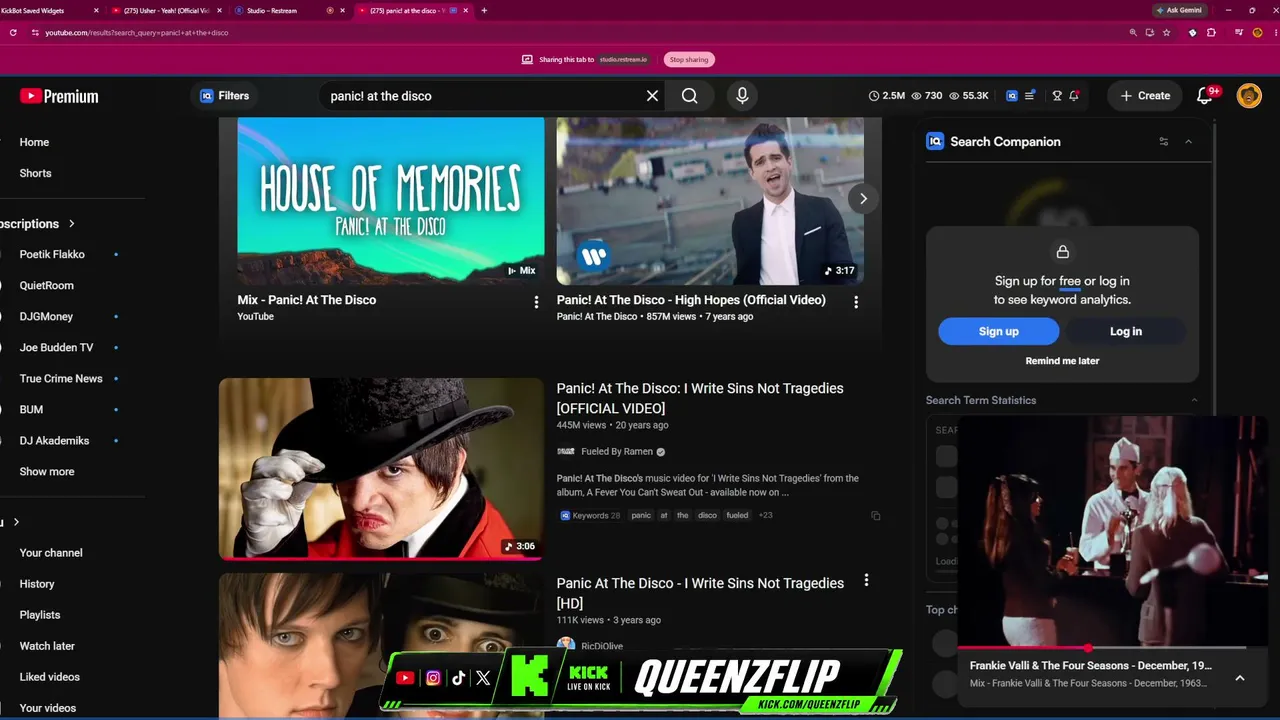Screen dimensions: 1280x720
Task: Click the zoom magnifier icon in address bar
Action: tap(1133, 33)
